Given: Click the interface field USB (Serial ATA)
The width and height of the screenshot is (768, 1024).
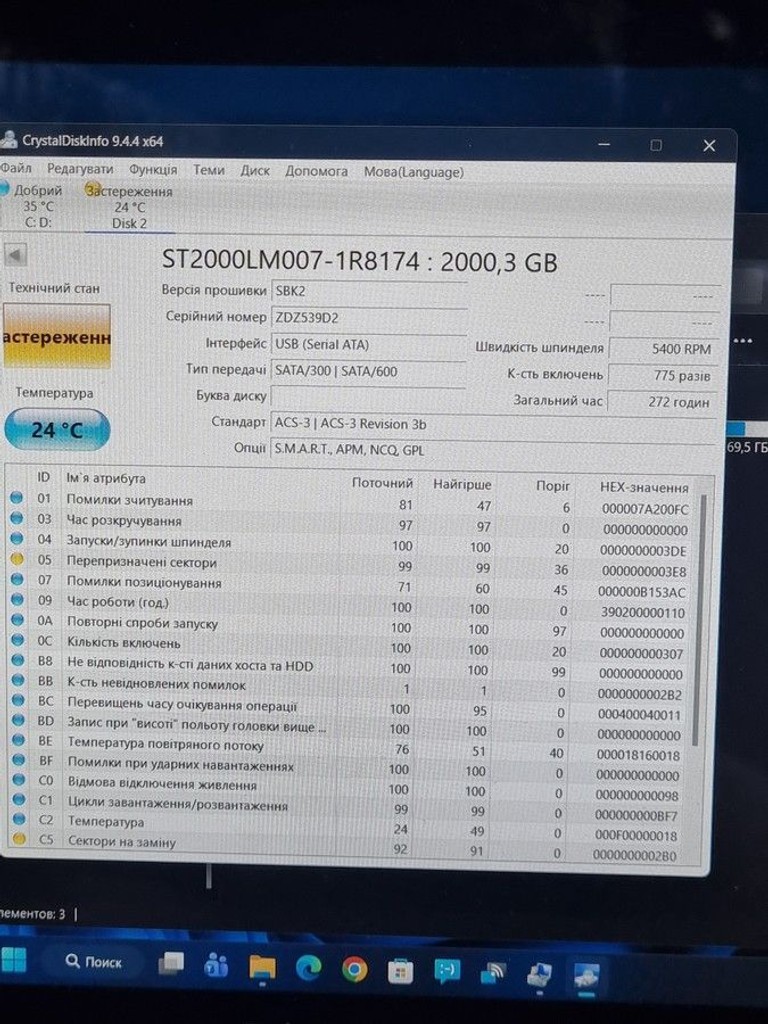Looking at the screenshot, I should pos(369,344).
